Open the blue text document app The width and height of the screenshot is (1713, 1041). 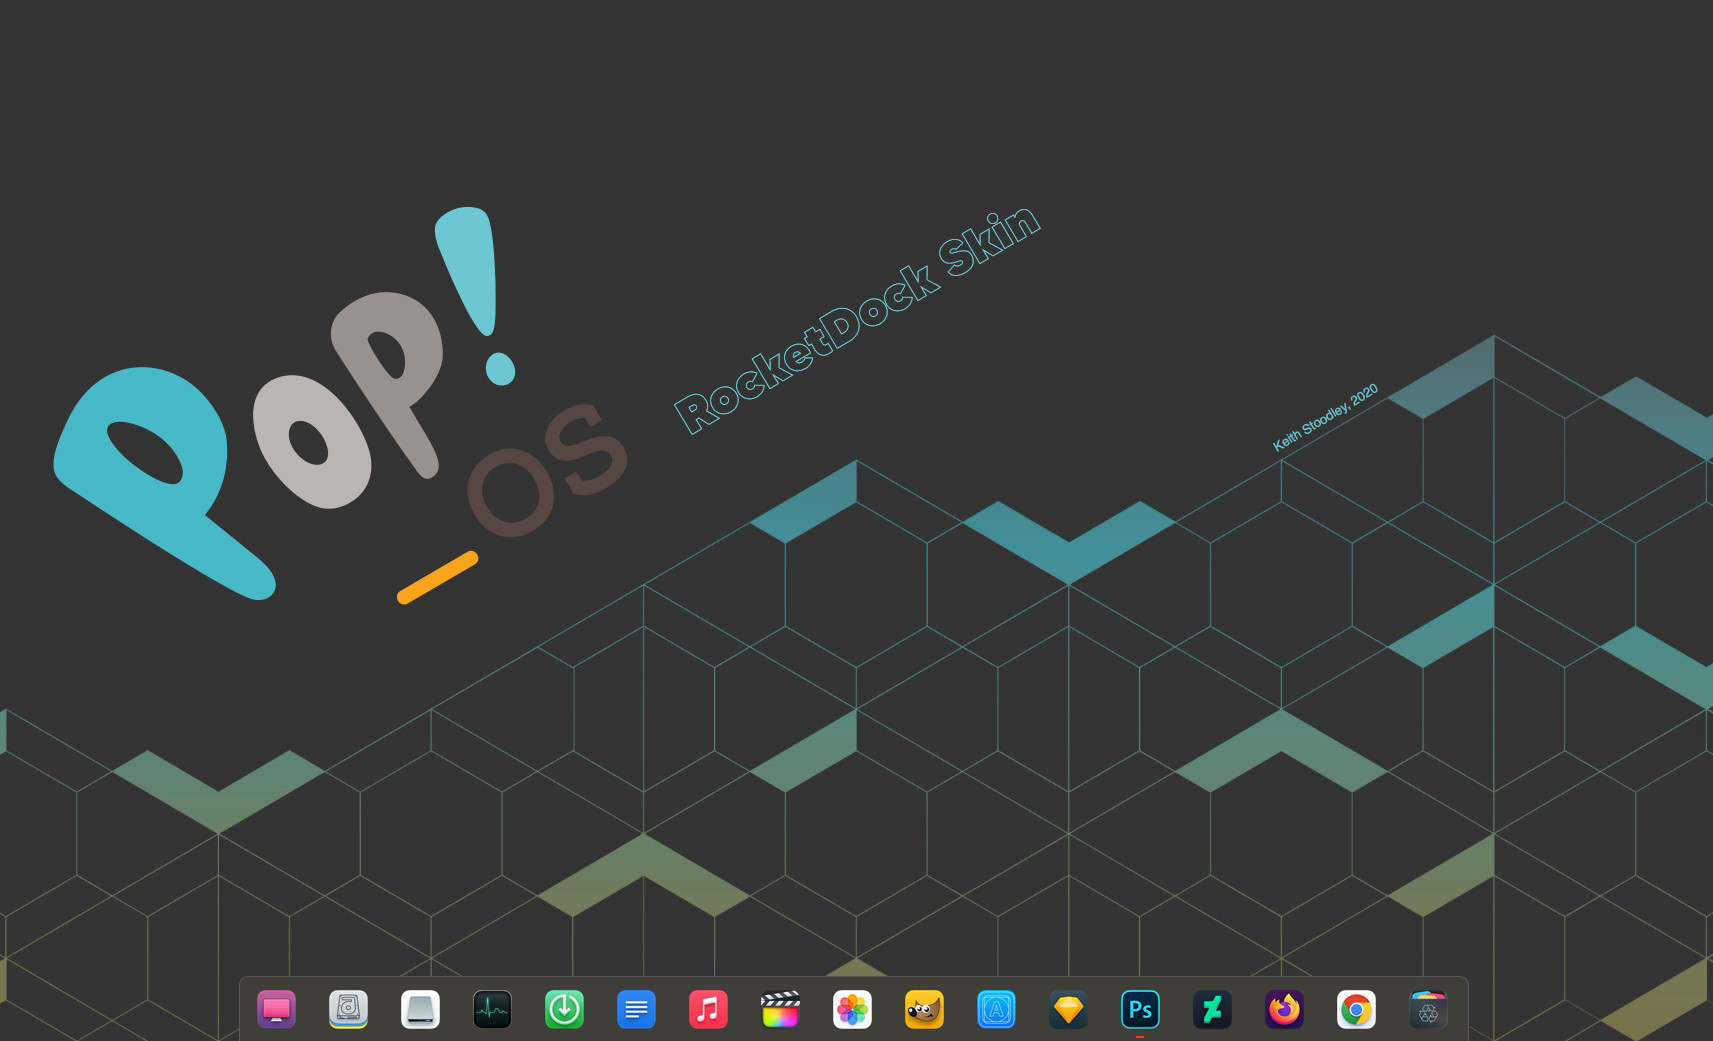point(636,1010)
